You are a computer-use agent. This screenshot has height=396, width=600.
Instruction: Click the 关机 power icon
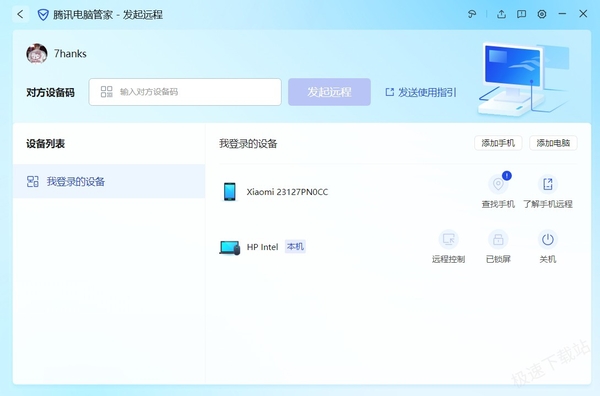[548, 240]
